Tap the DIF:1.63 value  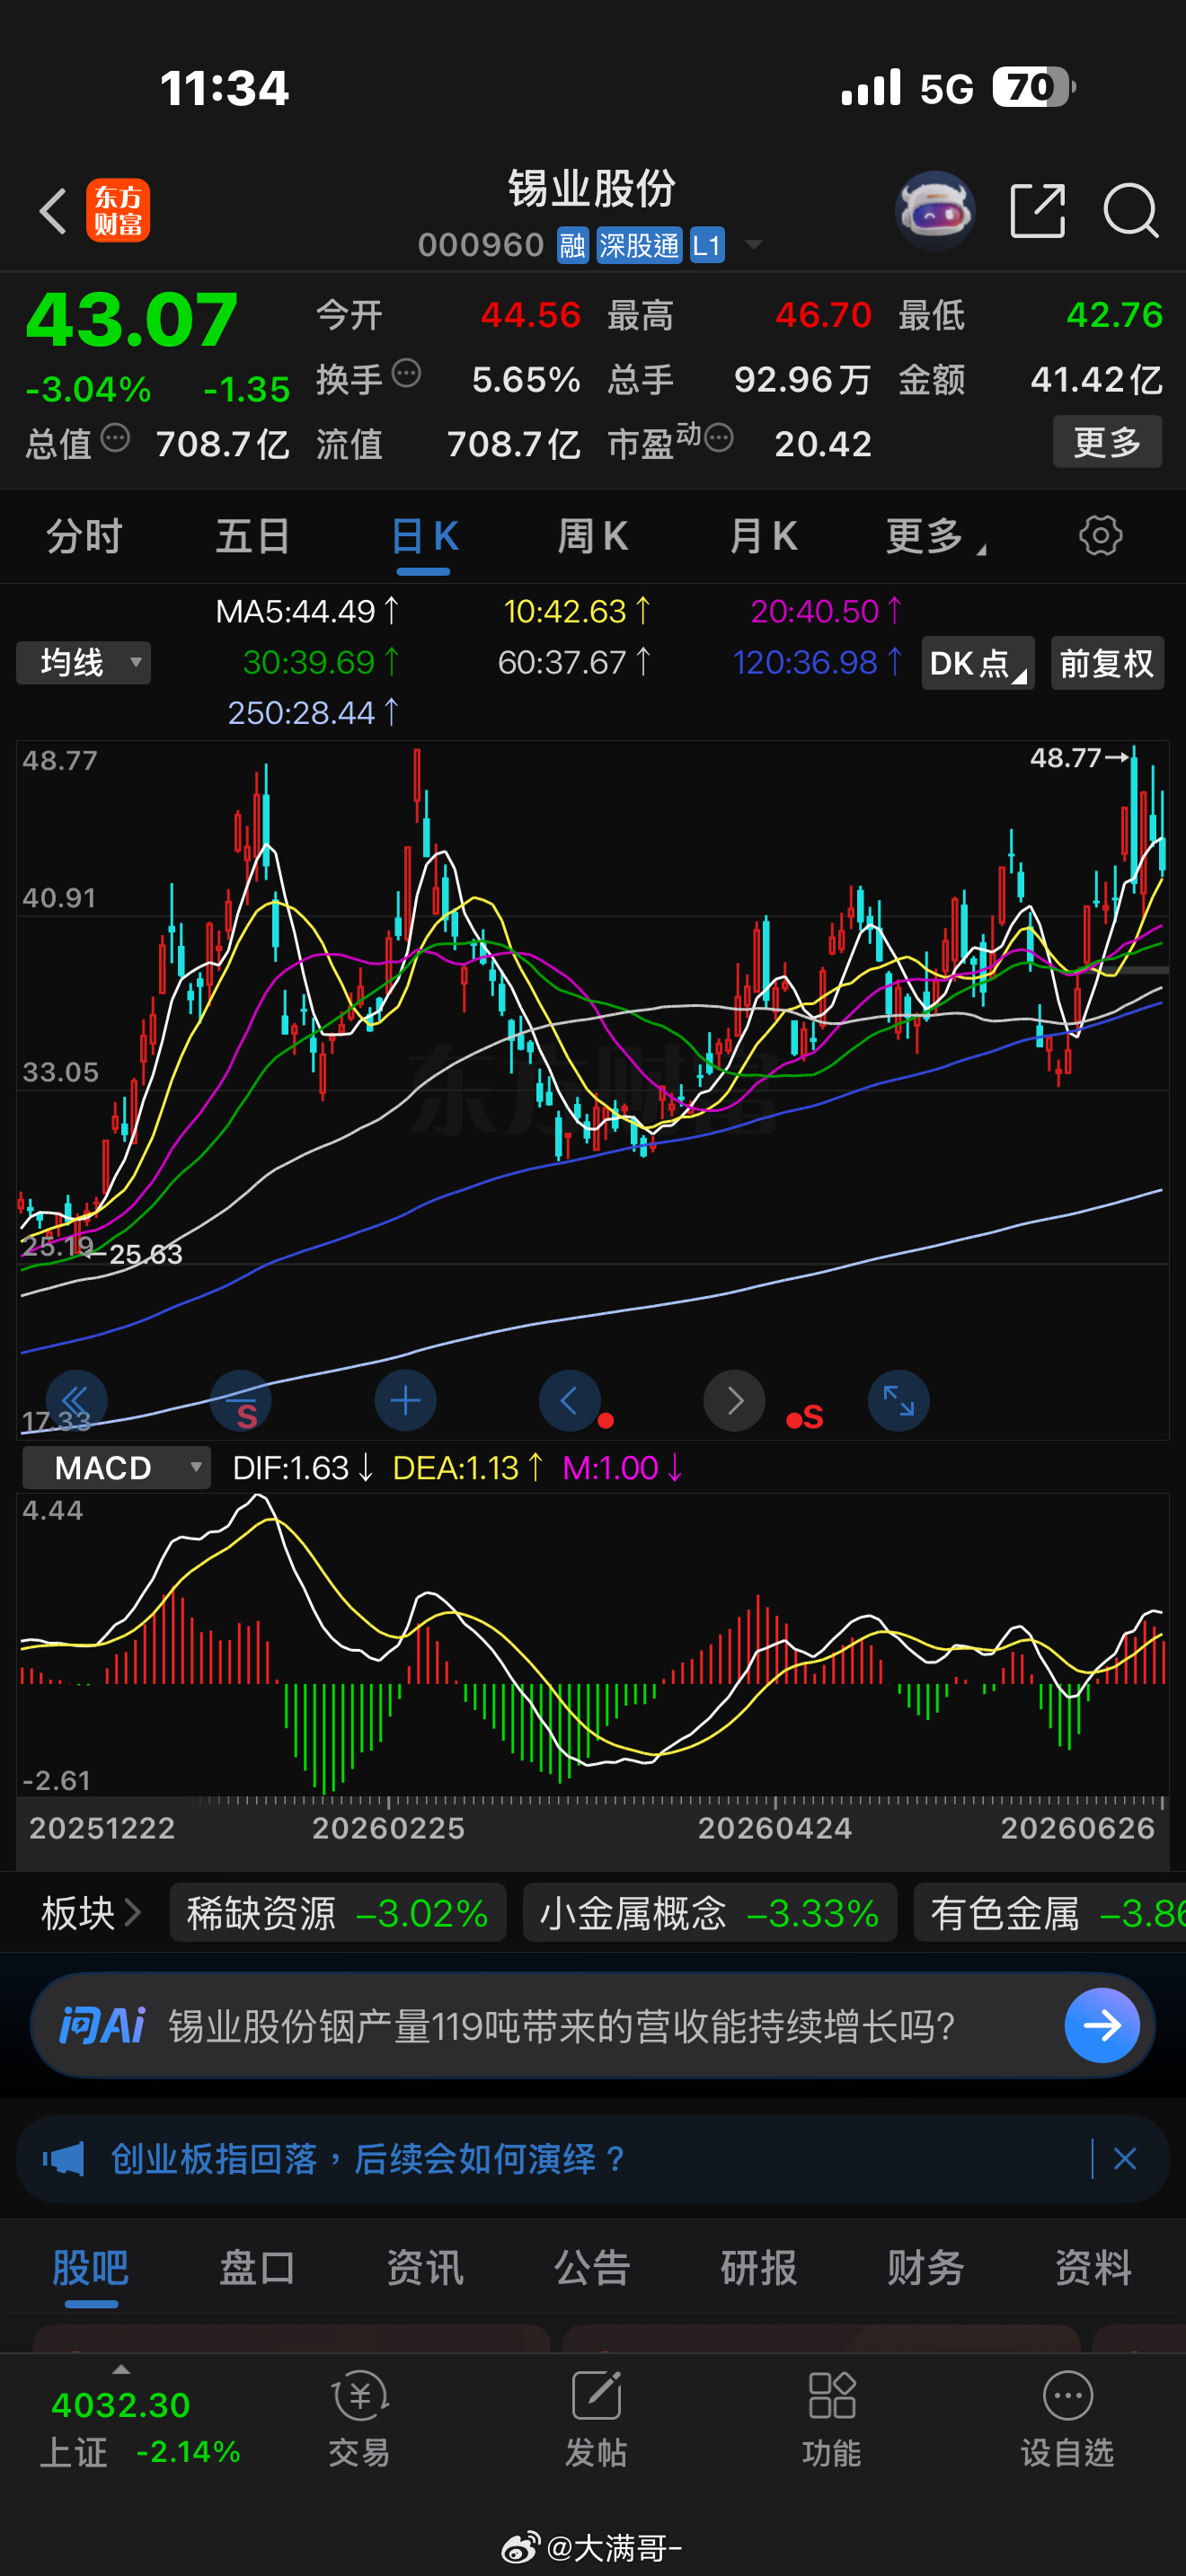pyautogui.click(x=303, y=1467)
